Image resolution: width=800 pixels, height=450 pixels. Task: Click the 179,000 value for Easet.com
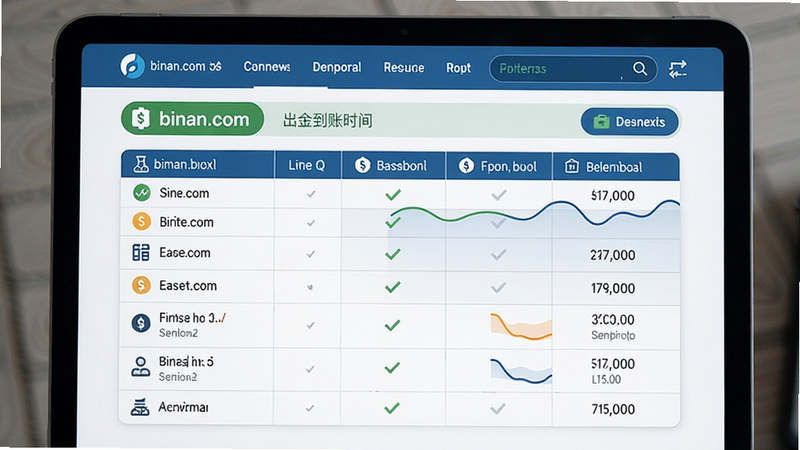(x=613, y=288)
